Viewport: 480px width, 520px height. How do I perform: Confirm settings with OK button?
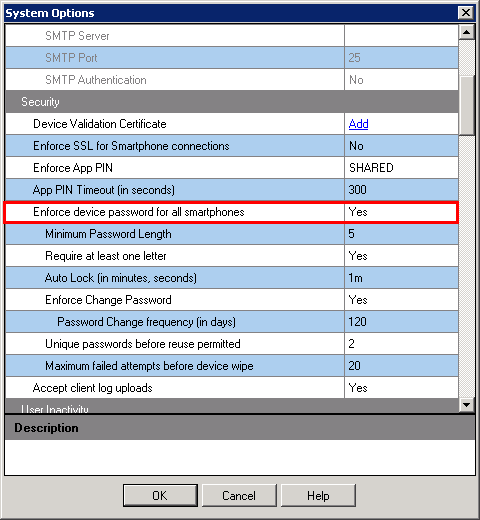pyautogui.click(x=160, y=495)
